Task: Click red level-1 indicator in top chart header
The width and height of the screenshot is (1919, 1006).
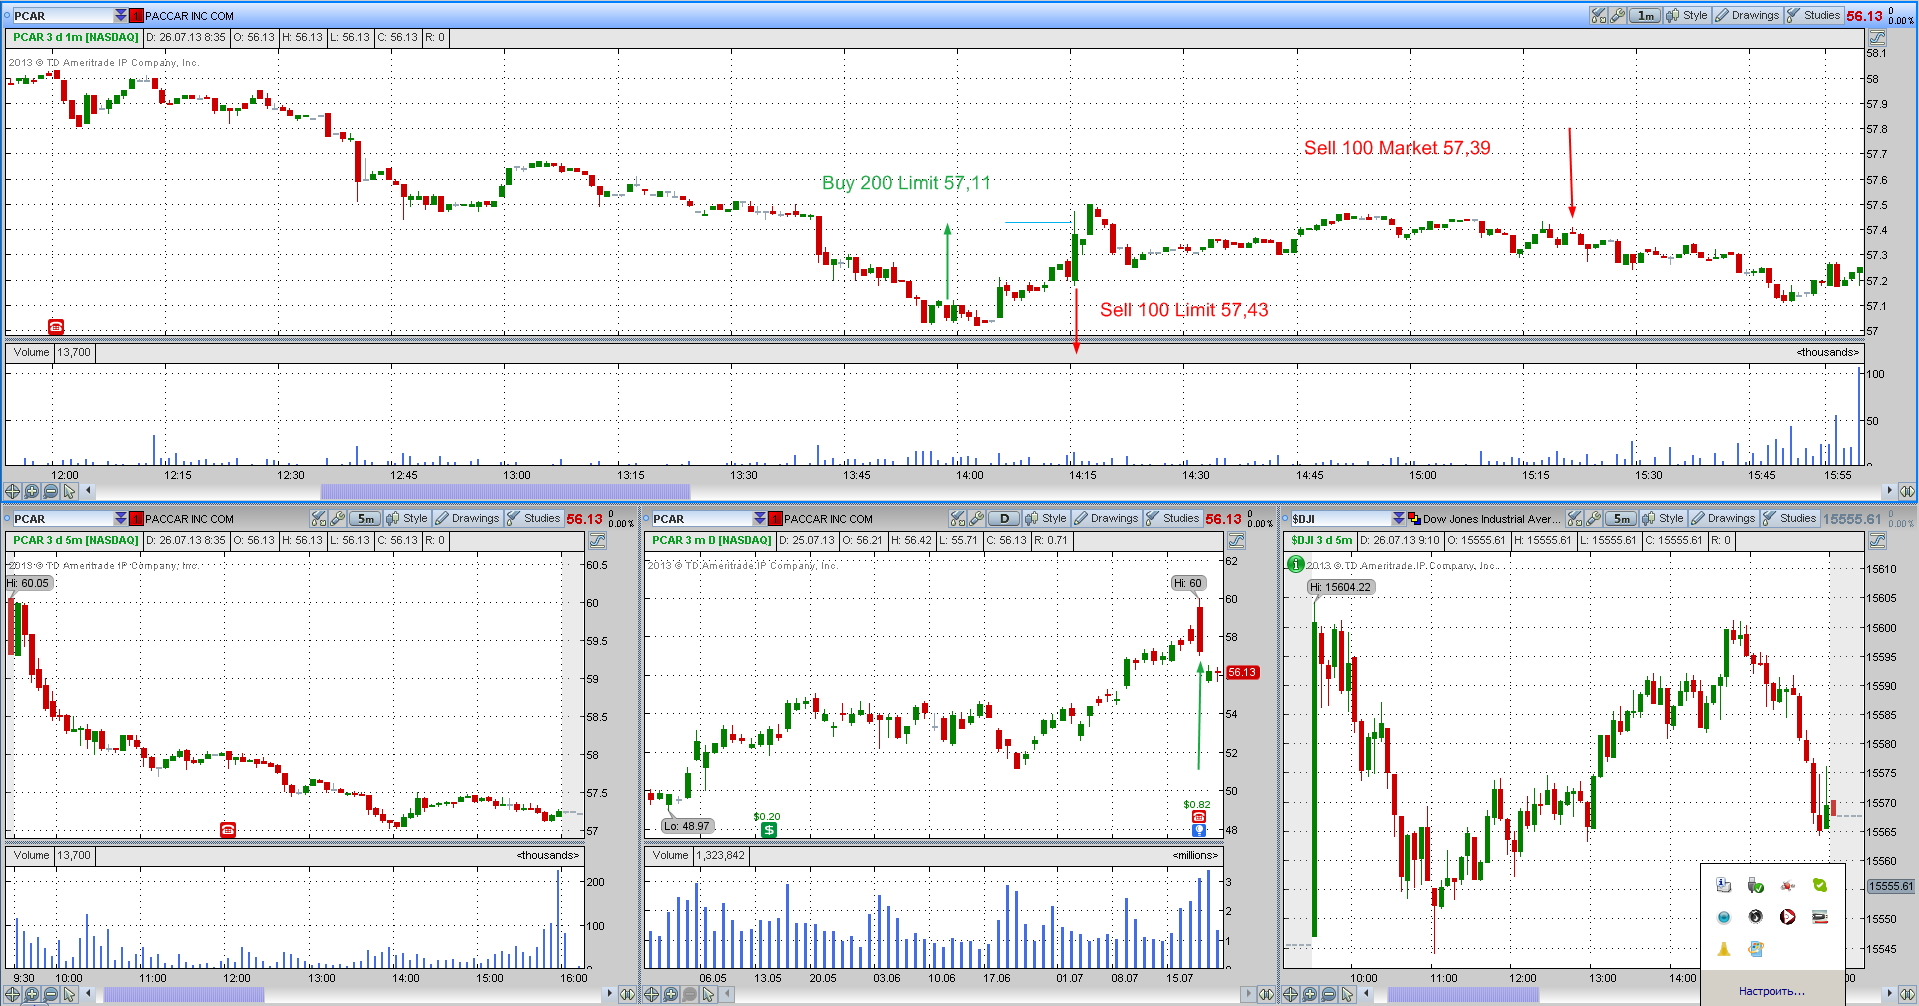Action: [136, 15]
